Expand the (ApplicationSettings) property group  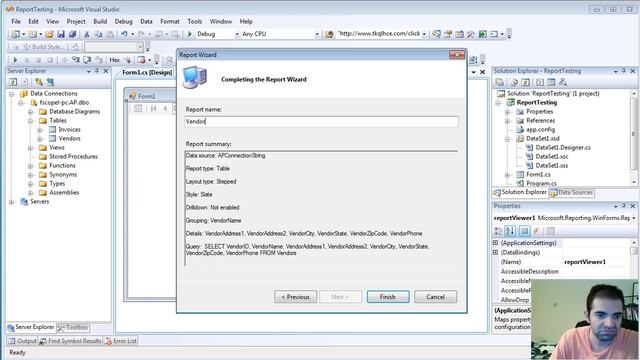[x=496, y=243]
